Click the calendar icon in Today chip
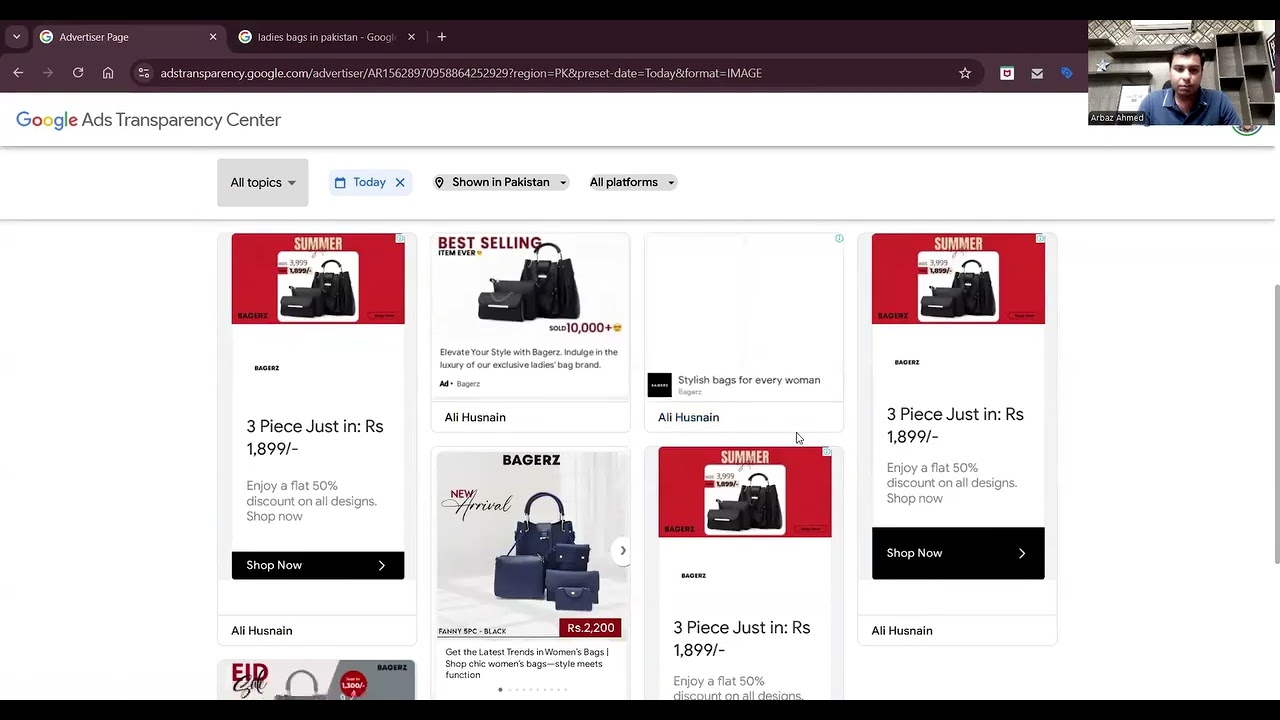The height and width of the screenshot is (720, 1280). [x=340, y=182]
